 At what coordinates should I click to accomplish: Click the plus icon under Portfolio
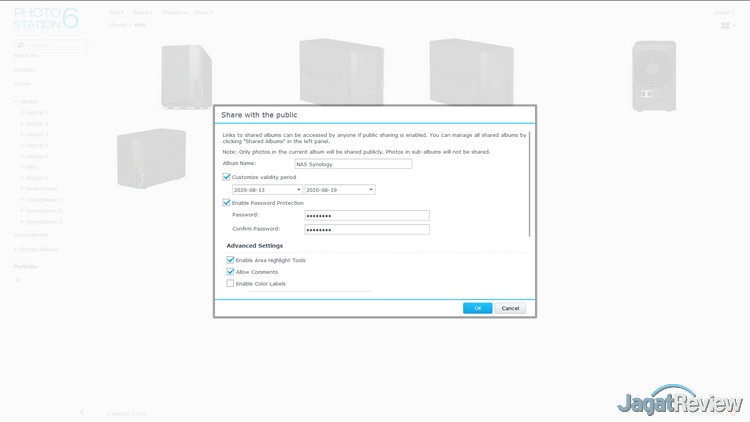tap(18, 280)
